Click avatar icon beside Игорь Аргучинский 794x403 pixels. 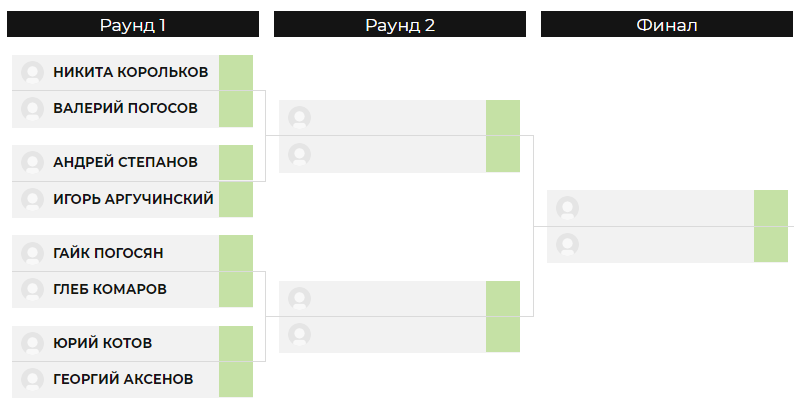click(32, 199)
